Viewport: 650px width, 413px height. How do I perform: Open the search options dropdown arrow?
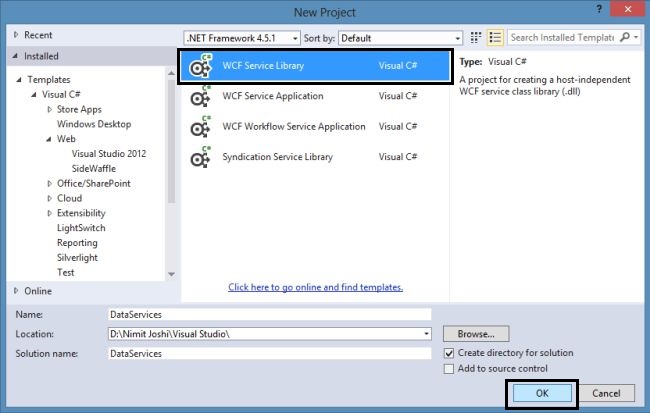coord(636,37)
